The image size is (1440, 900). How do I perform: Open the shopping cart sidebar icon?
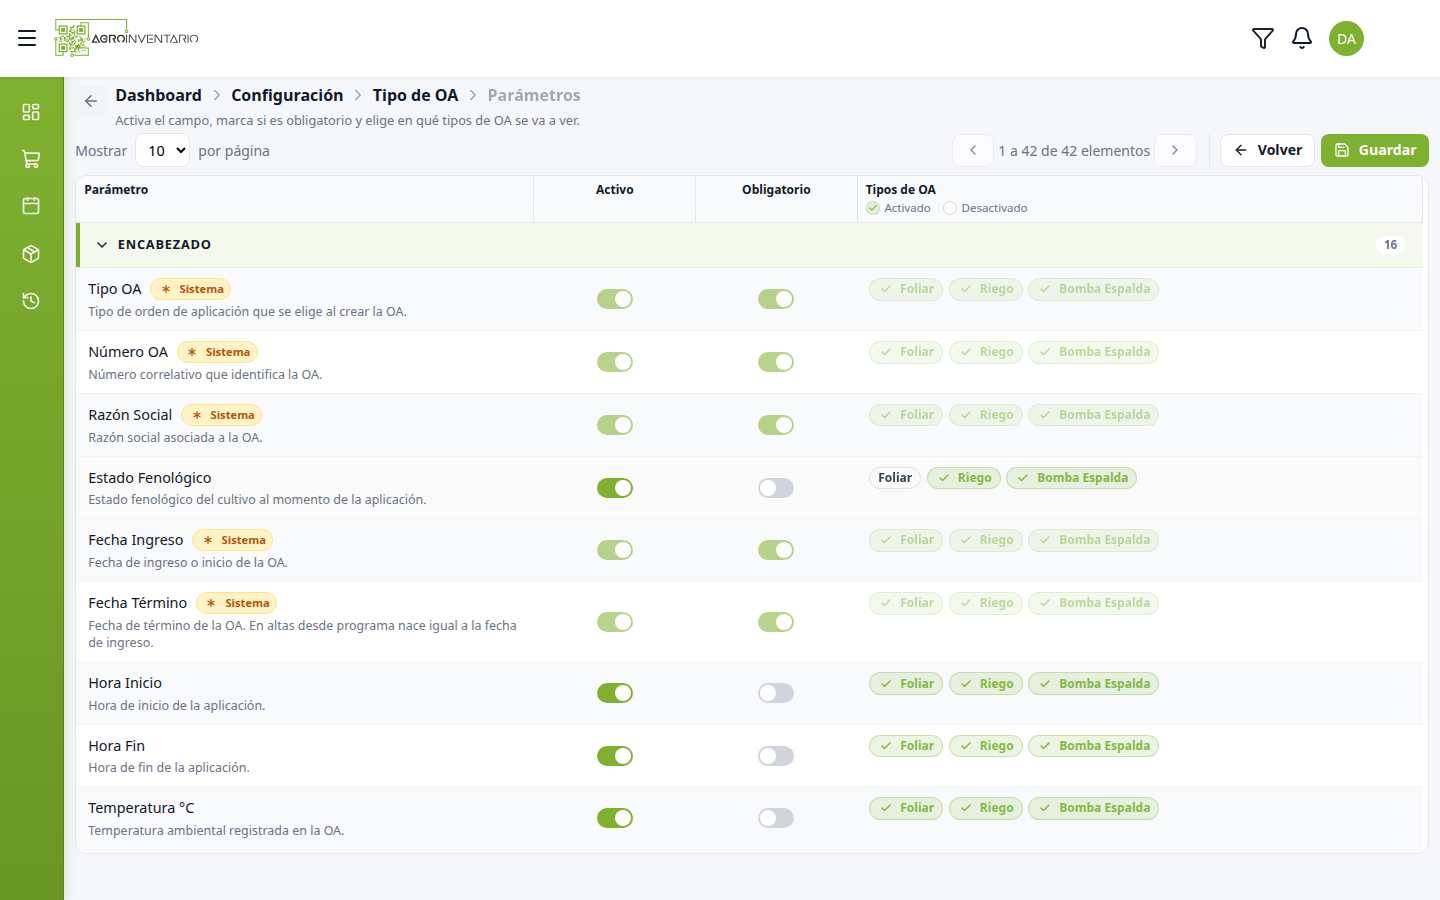31,159
